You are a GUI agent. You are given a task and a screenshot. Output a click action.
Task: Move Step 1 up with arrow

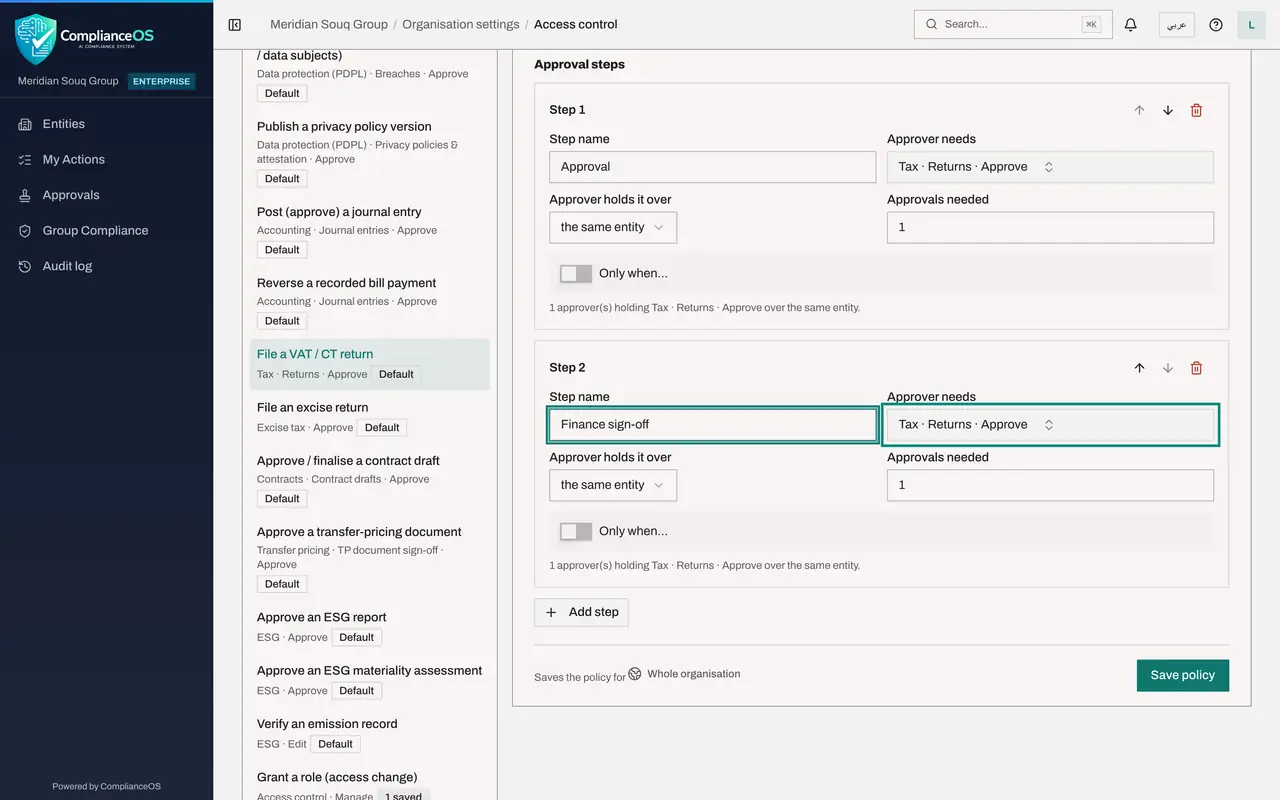1139,110
